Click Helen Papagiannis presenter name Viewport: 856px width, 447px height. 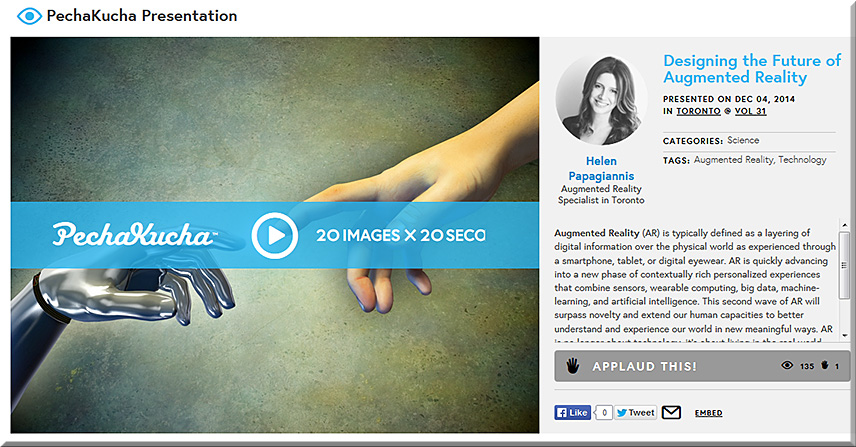point(601,169)
